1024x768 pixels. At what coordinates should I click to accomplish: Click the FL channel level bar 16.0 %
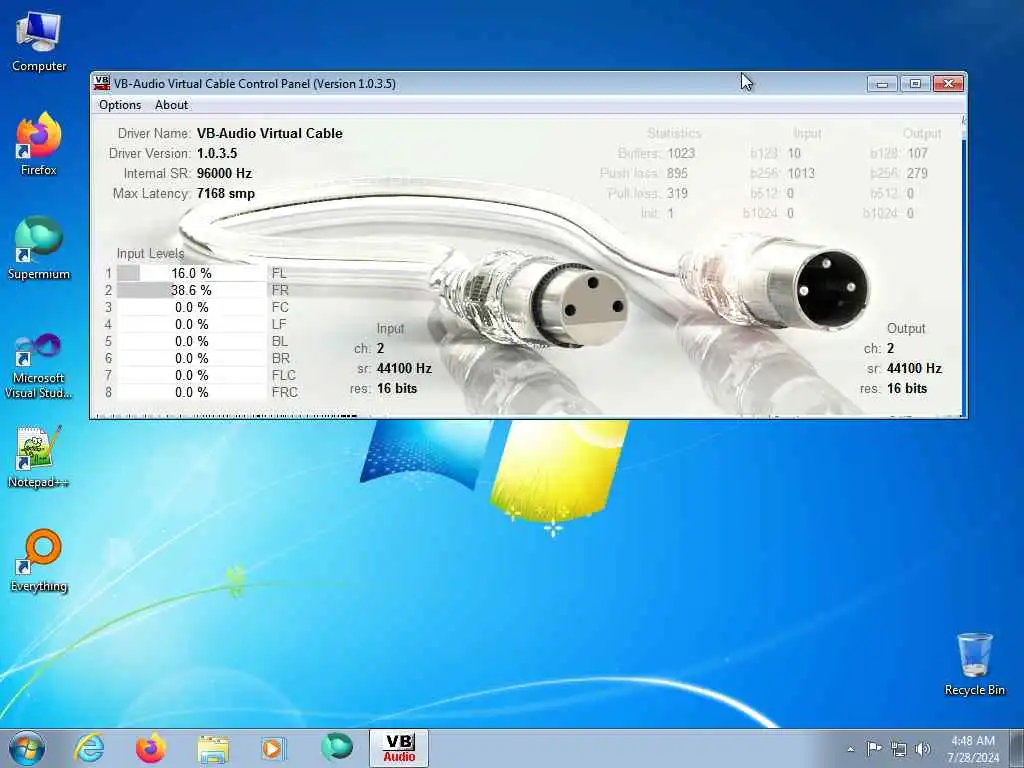pyautogui.click(x=191, y=273)
